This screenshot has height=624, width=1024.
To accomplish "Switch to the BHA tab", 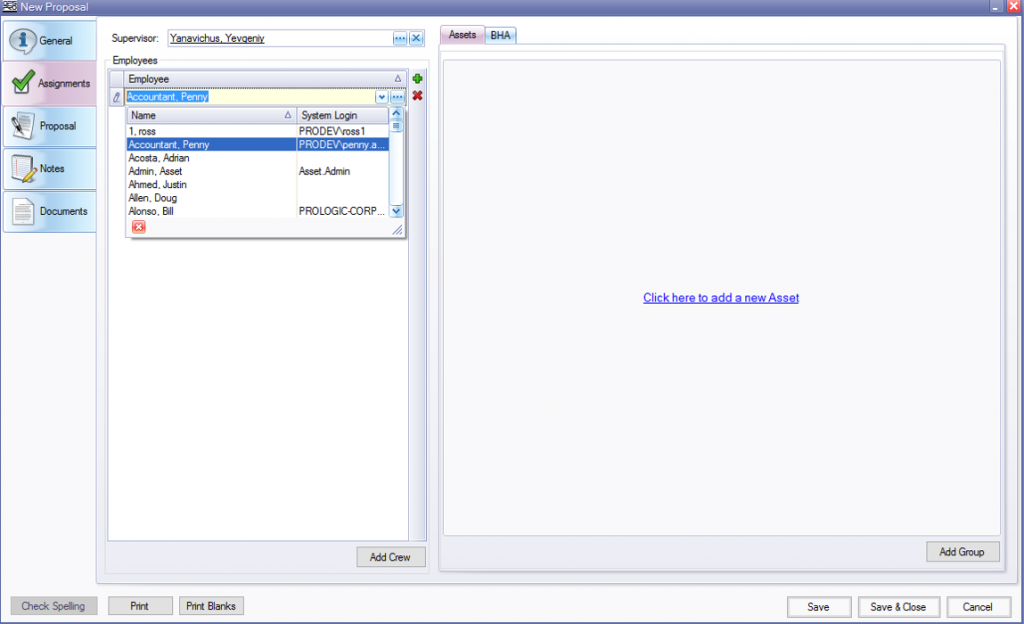I will pyautogui.click(x=500, y=34).
